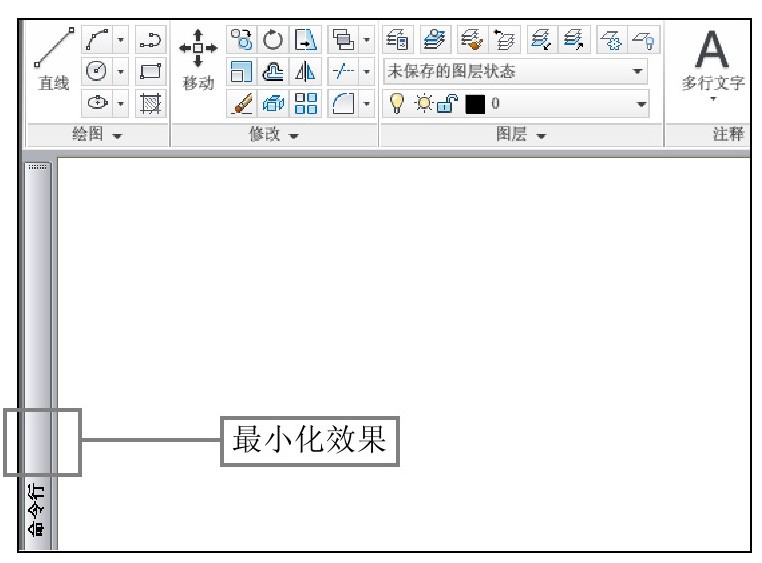Toggle layer on/off lightbulb icon

click(396, 103)
